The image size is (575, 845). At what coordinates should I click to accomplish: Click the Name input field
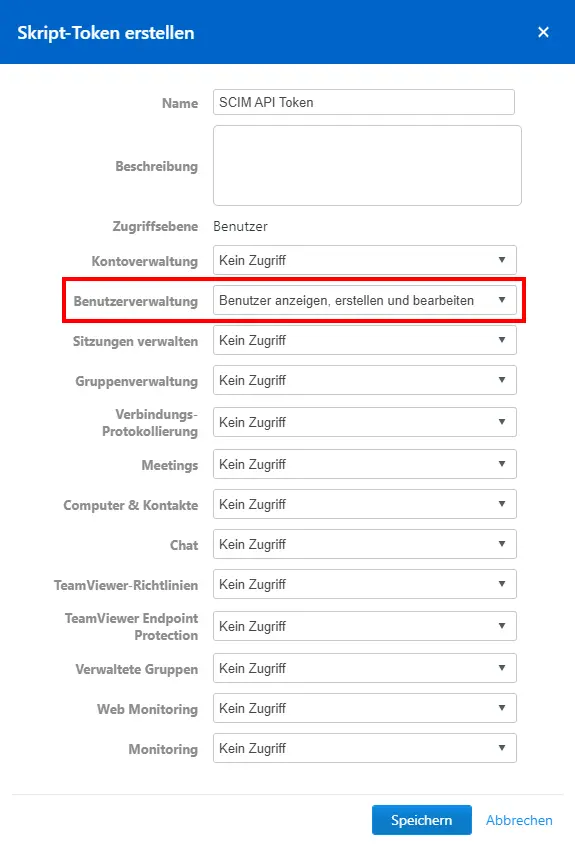click(x=364, y=102)
